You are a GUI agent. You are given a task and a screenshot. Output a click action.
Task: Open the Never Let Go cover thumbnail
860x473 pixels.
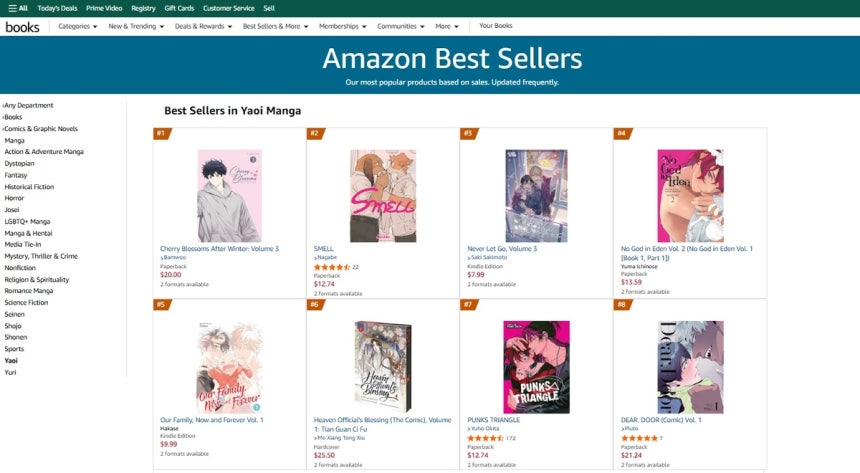[536, 196]
